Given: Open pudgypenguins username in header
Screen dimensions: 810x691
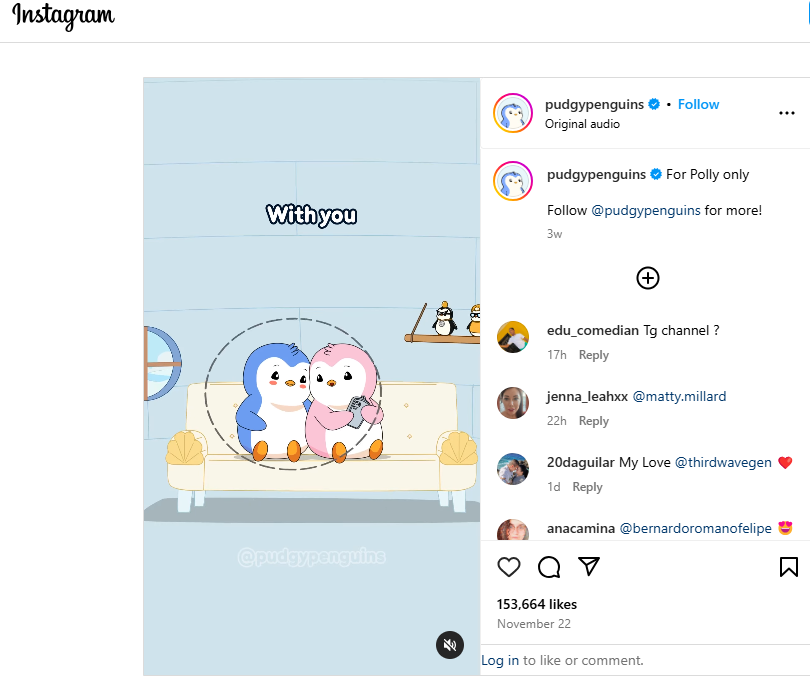Looking at the screenshot, I should pyautogui.click(x=595, y=105).
